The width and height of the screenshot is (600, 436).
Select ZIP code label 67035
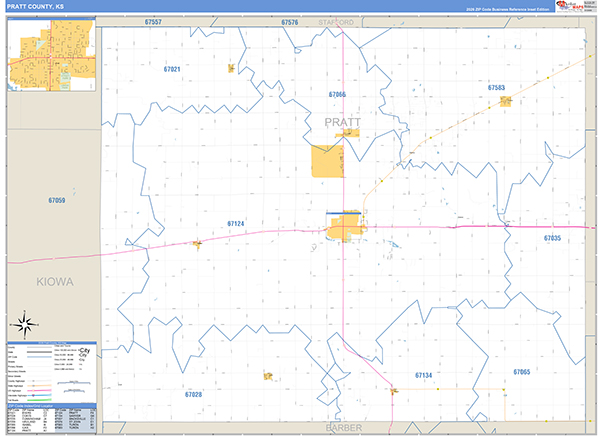pos(553,238)
